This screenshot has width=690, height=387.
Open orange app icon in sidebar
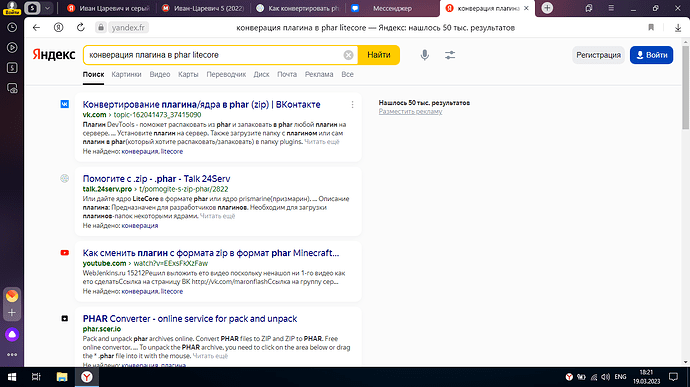(12, 296)
